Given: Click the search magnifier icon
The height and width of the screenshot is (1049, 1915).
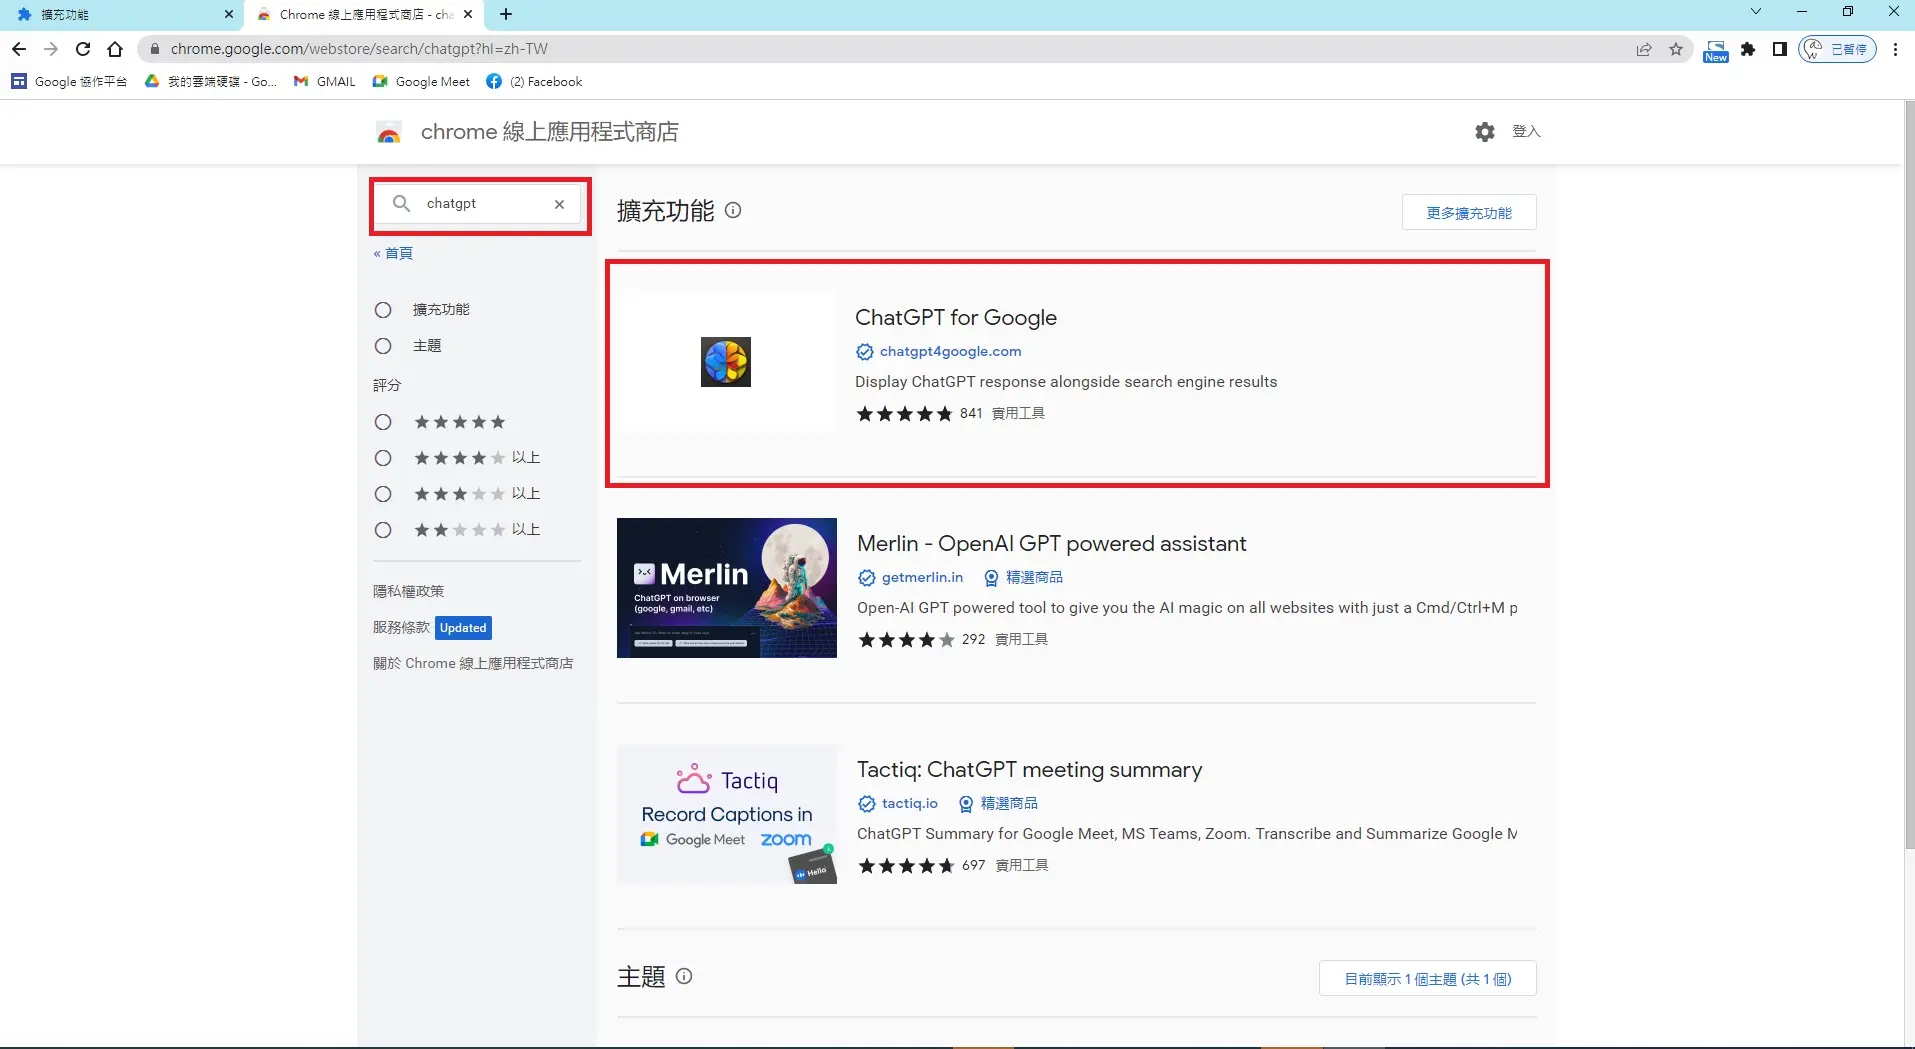Looking at the screenshot, I should pos(401,204).
